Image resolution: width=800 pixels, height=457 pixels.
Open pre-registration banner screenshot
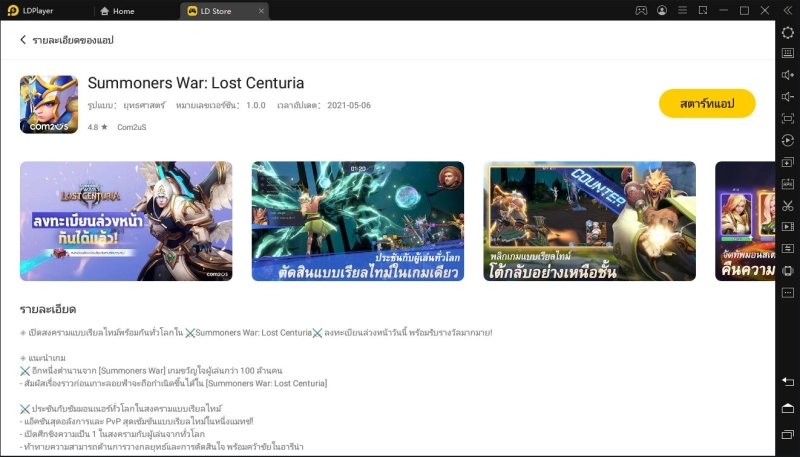point(126,221)
